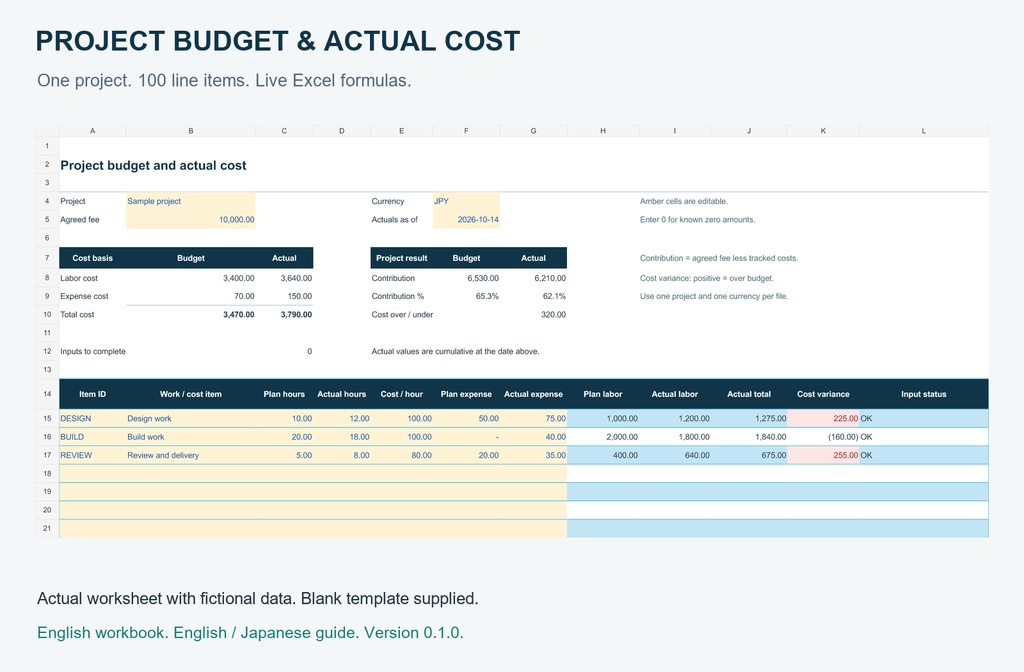Image resolution: width=1024 pixels, height=672 pixels.
Task: Click the "Input status" table header
Action: (x=923, y=394)
